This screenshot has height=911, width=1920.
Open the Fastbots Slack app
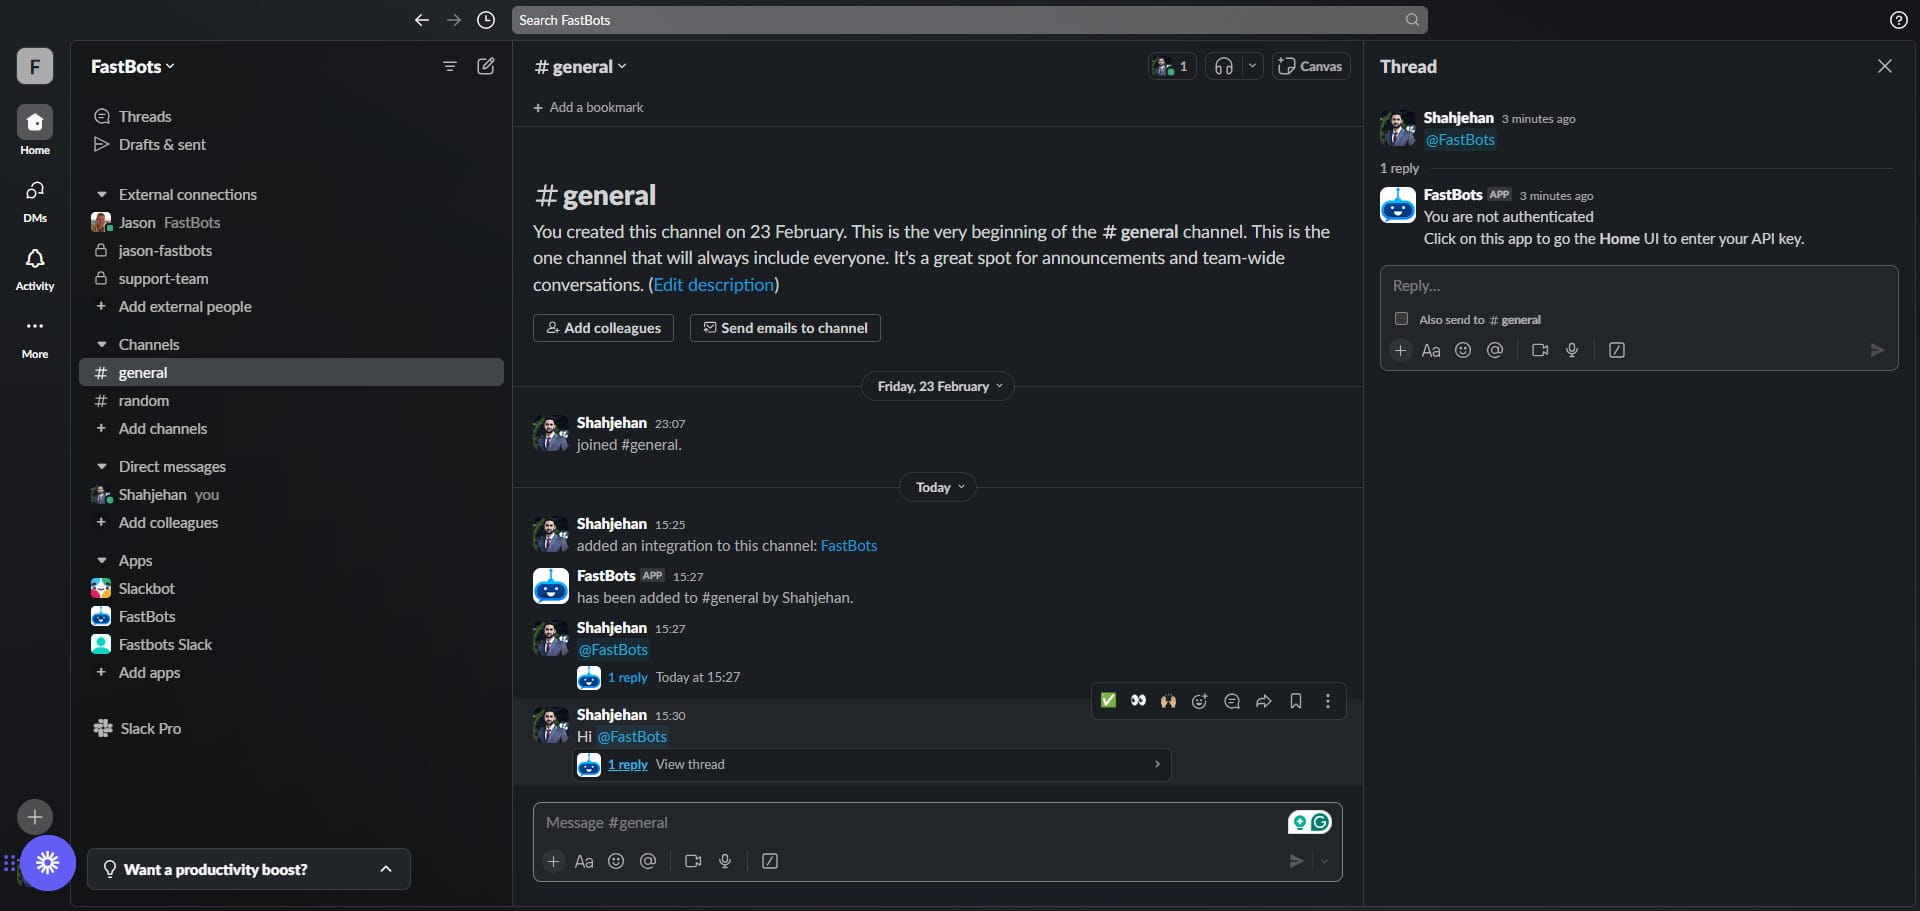click(291, 644)
